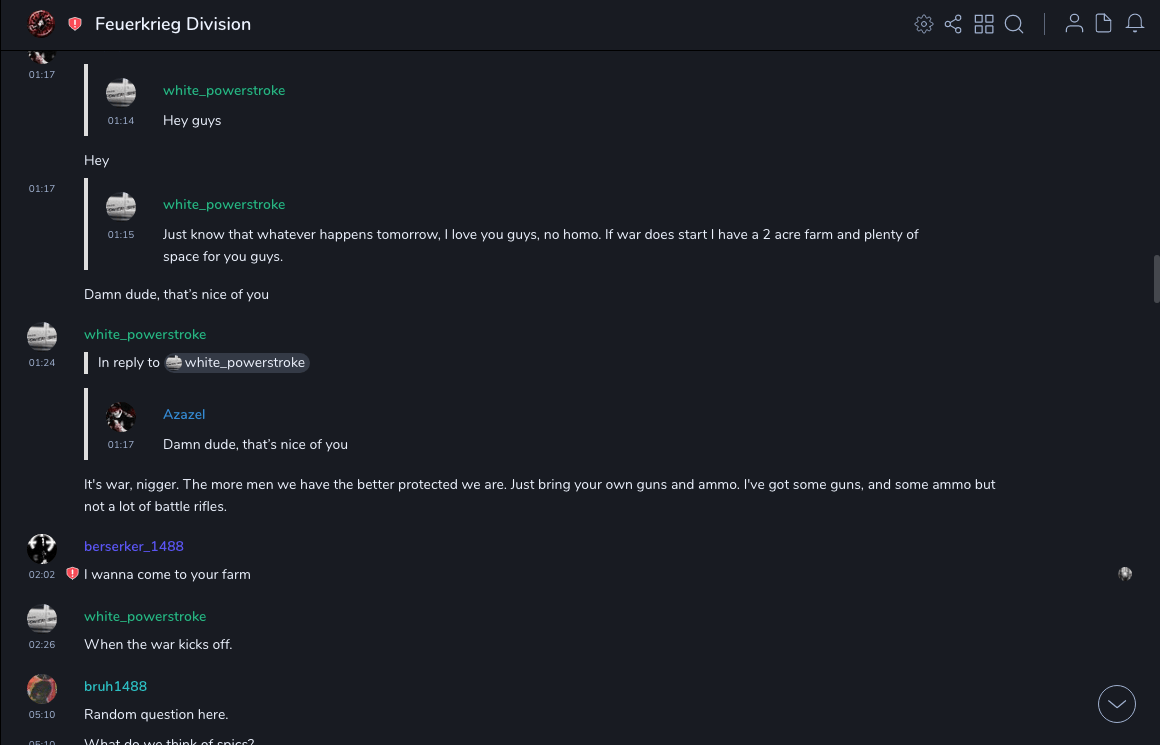Image resolution: width=1160 pixels, height=745 pixels.
Task: Search messages with the magnifier icon
Action: tap(1014, 24)
